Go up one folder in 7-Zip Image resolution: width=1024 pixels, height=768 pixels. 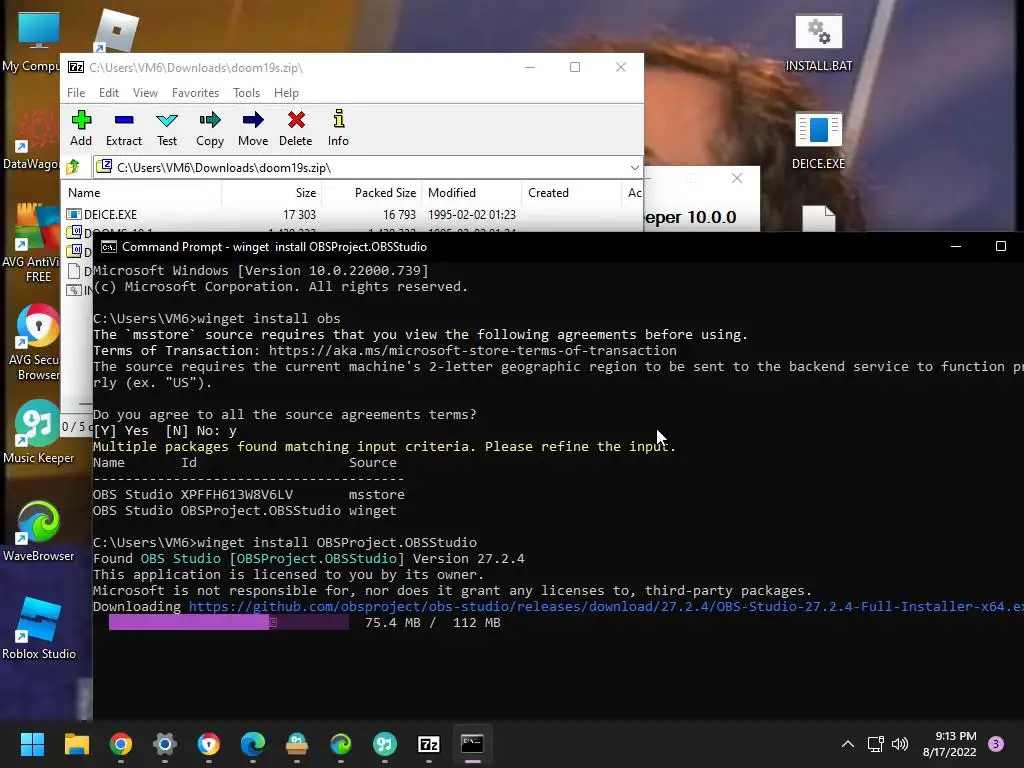(73, 167)
